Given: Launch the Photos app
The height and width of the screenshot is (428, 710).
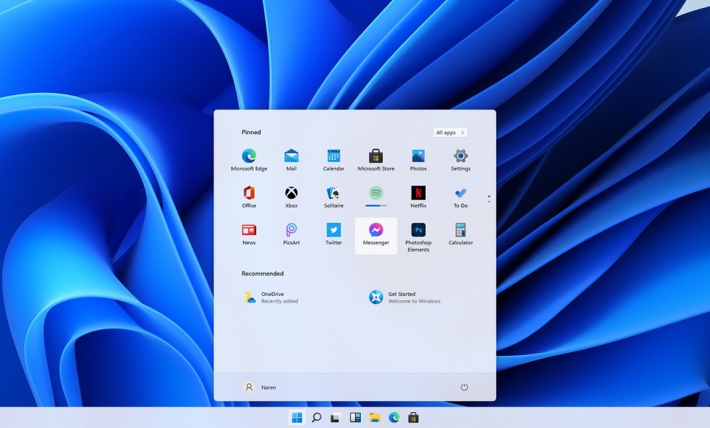Looking at the screenshot, I should (x=418, y=160).
